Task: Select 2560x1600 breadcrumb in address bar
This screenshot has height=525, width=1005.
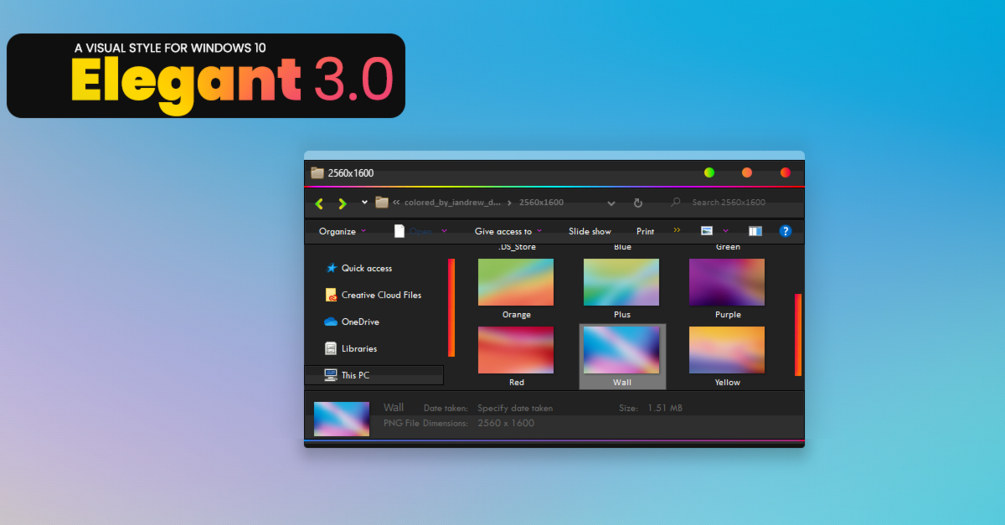Action: 541,202
